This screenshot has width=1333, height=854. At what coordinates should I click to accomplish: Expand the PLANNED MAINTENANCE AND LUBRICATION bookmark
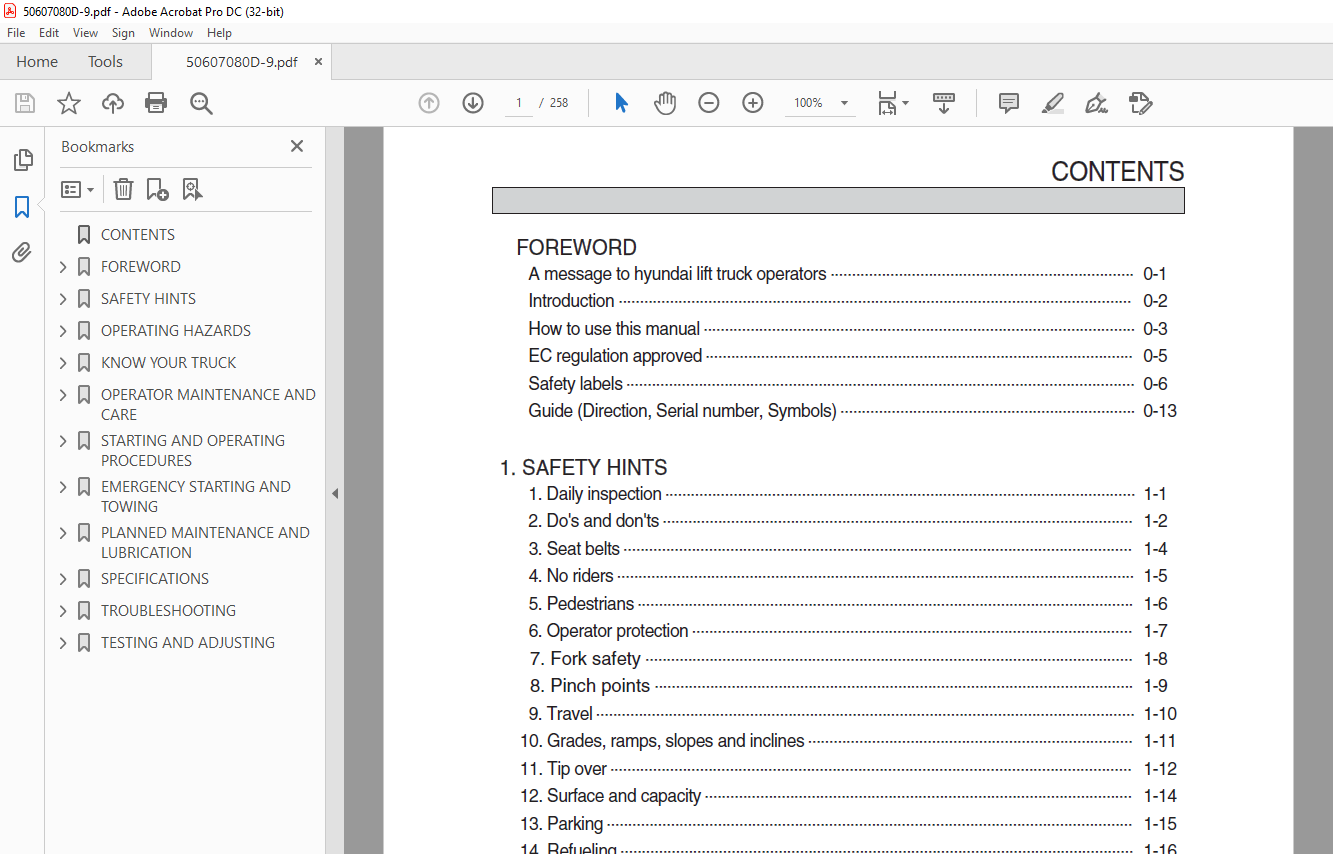point(63,533)
